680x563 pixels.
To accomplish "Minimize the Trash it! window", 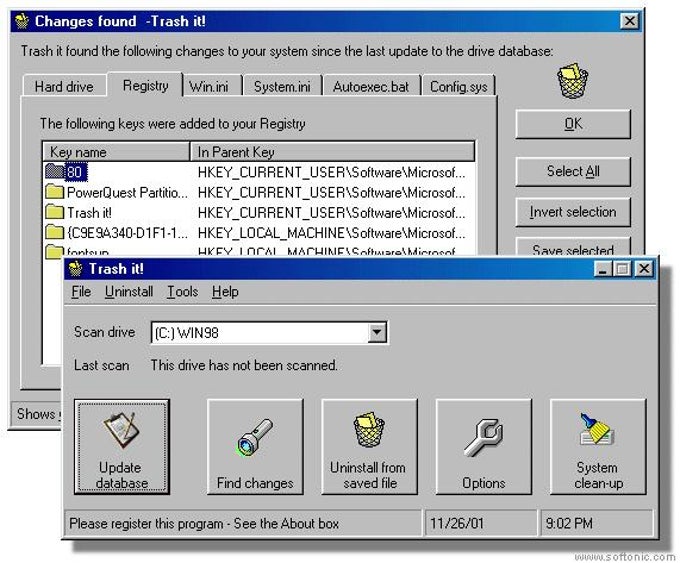I will [x=602, y=269].
